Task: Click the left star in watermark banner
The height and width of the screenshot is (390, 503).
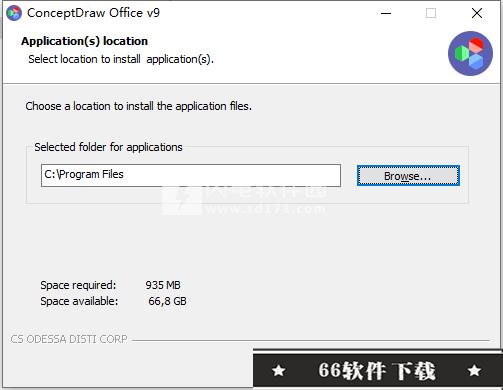Action: tap(278, 370)
